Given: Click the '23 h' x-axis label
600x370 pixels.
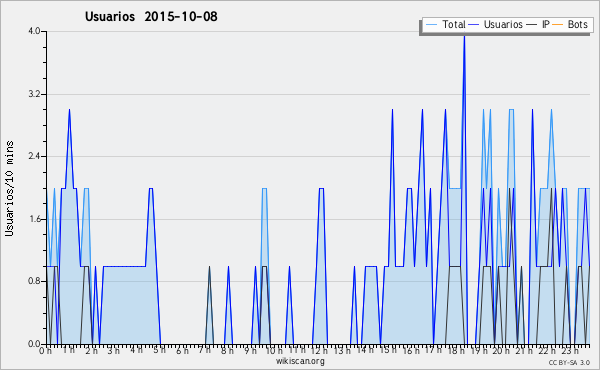Looking at the screenshot, I should [x=570, y=351].
